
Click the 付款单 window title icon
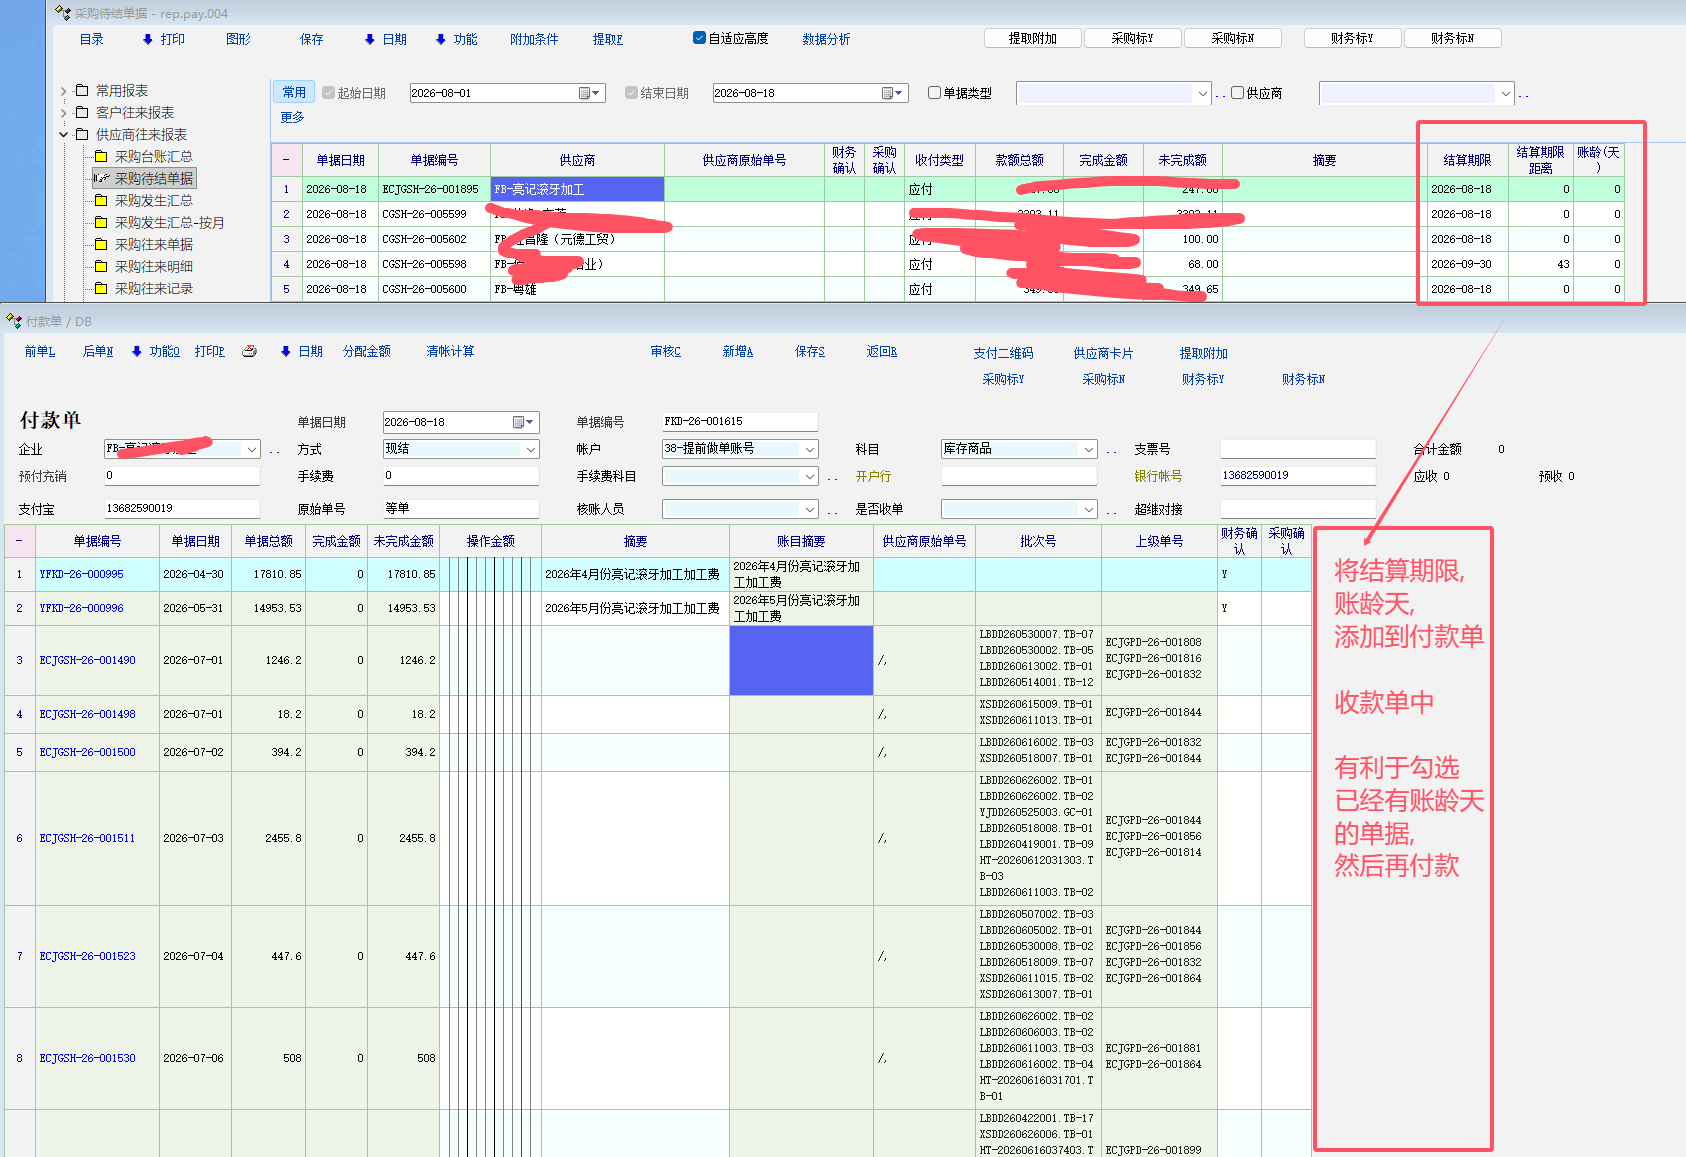(x=14, y=321)
